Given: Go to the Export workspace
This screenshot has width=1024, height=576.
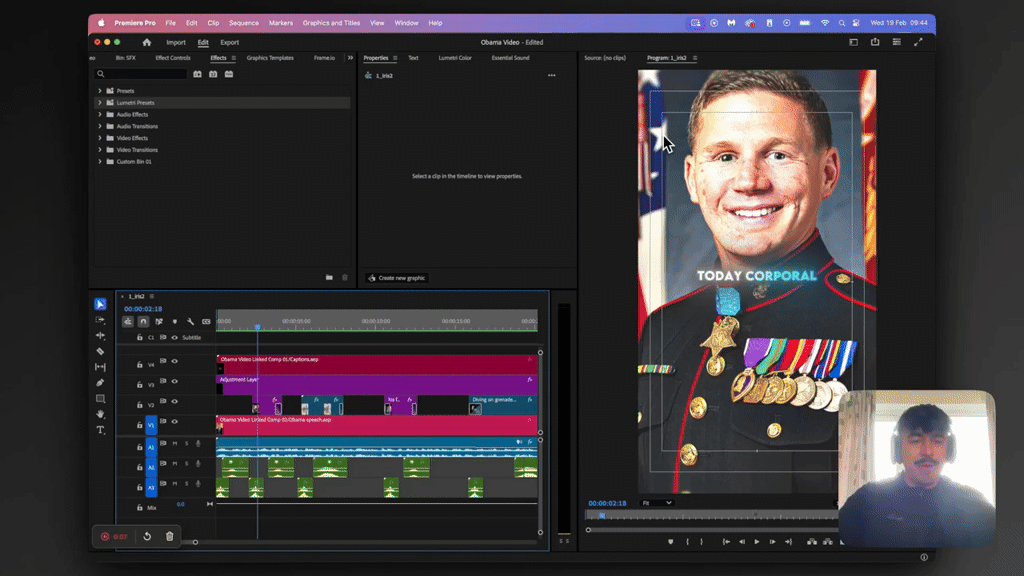Looking at the screenshot, I should [229, 42].
